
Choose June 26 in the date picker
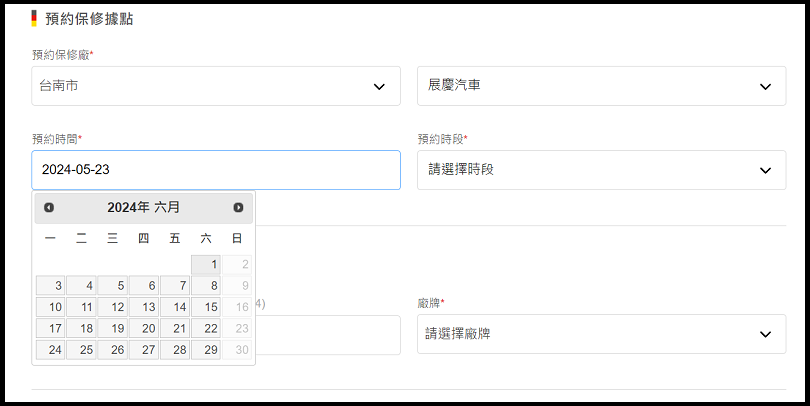pos(113,350)
